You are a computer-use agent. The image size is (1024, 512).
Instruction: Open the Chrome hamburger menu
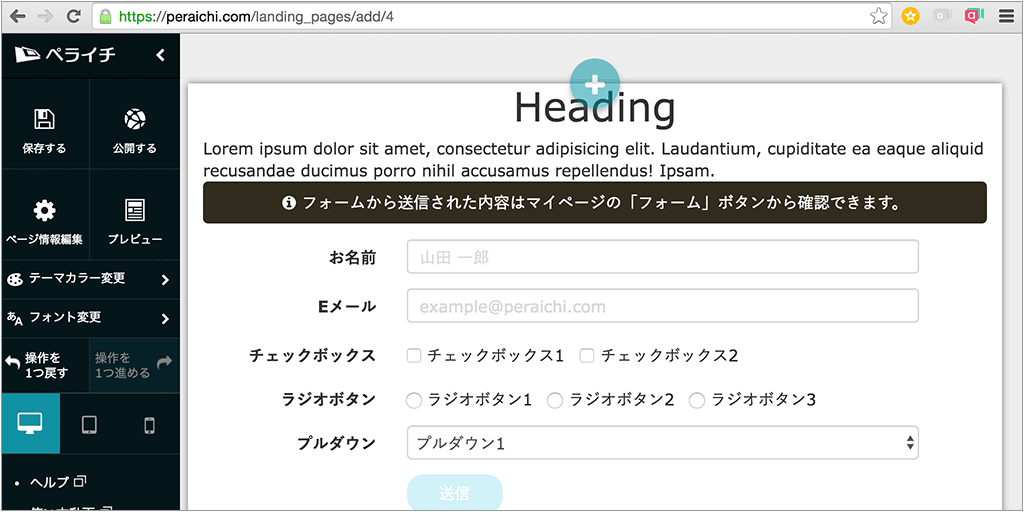click(1006, 16)
